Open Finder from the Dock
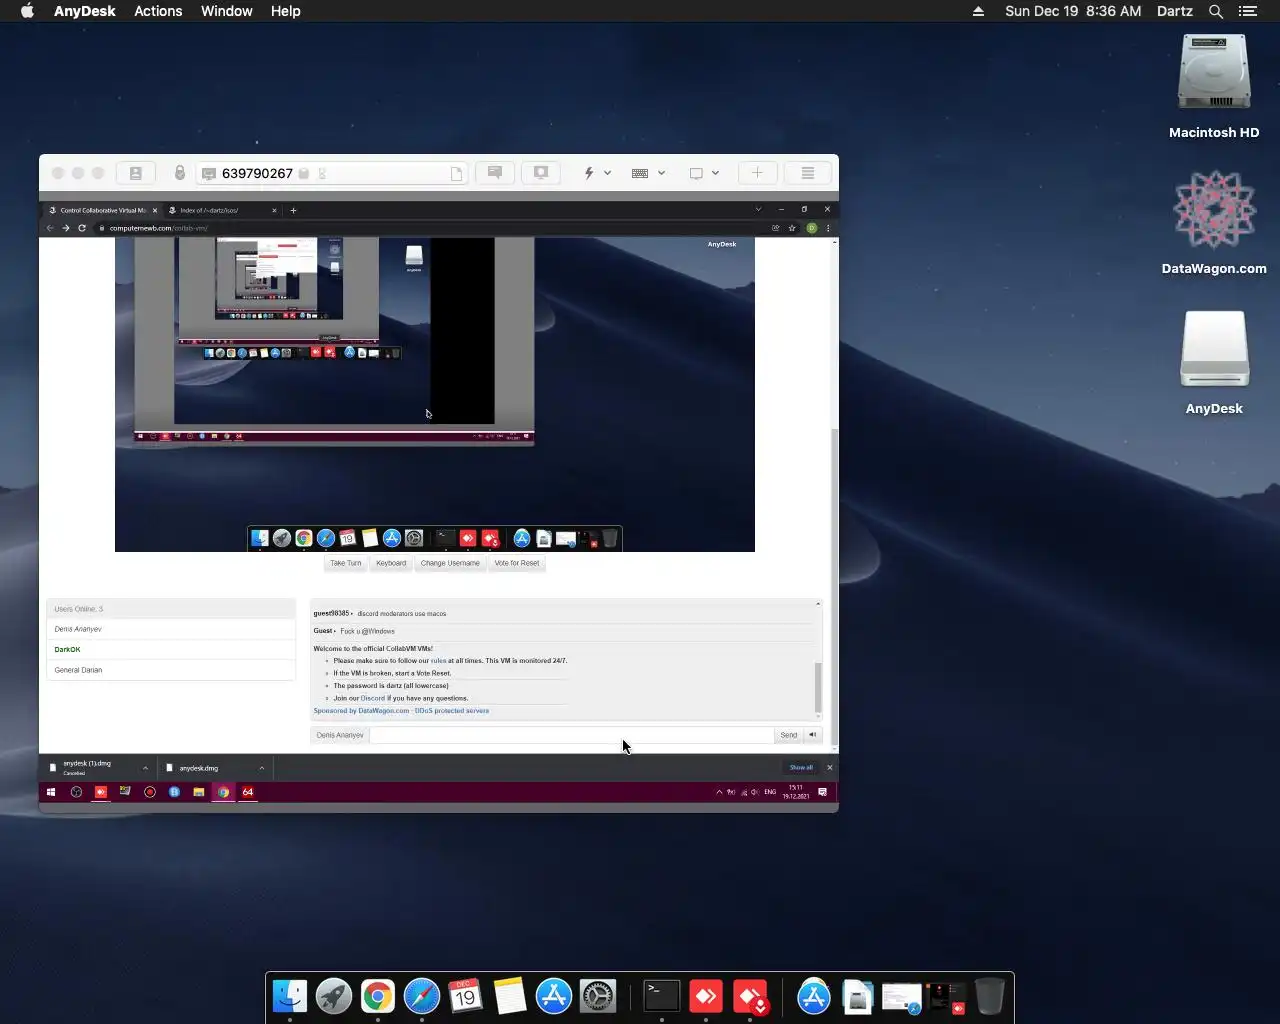Image resolution: width=1280 pixels, height=1024 pixels. 290,996
